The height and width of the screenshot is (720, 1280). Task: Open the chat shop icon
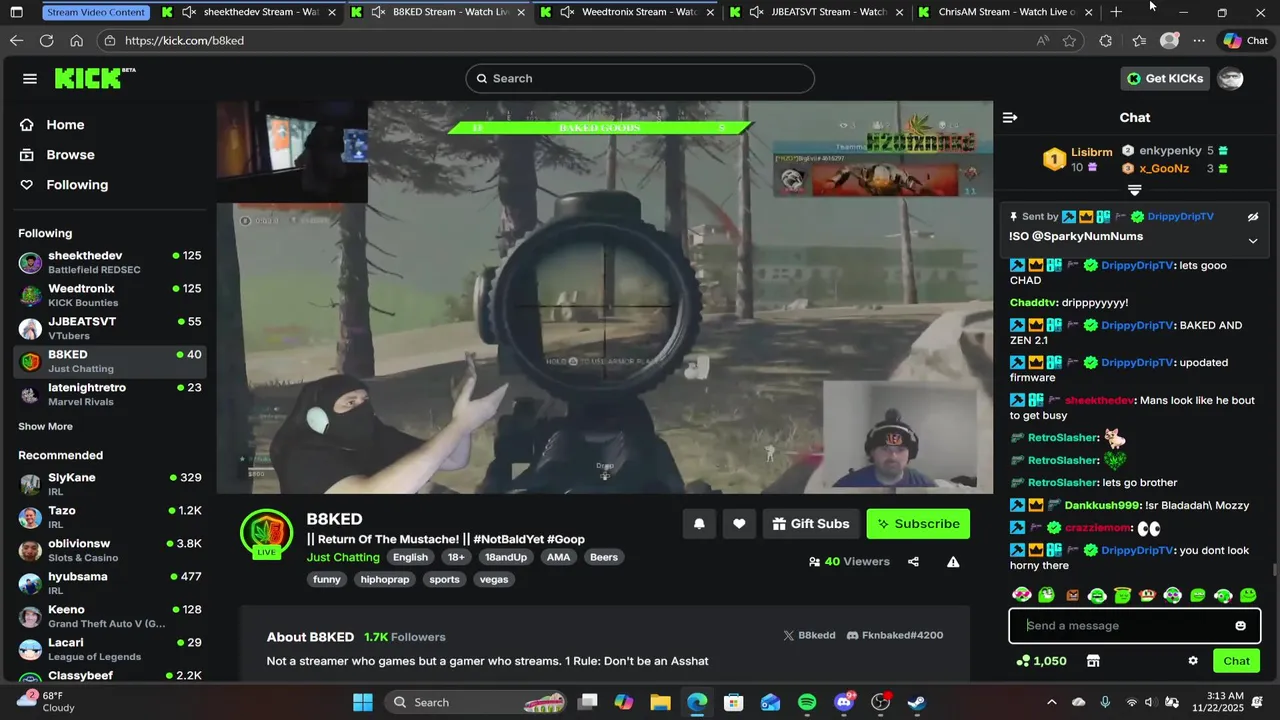point(1093,661)
